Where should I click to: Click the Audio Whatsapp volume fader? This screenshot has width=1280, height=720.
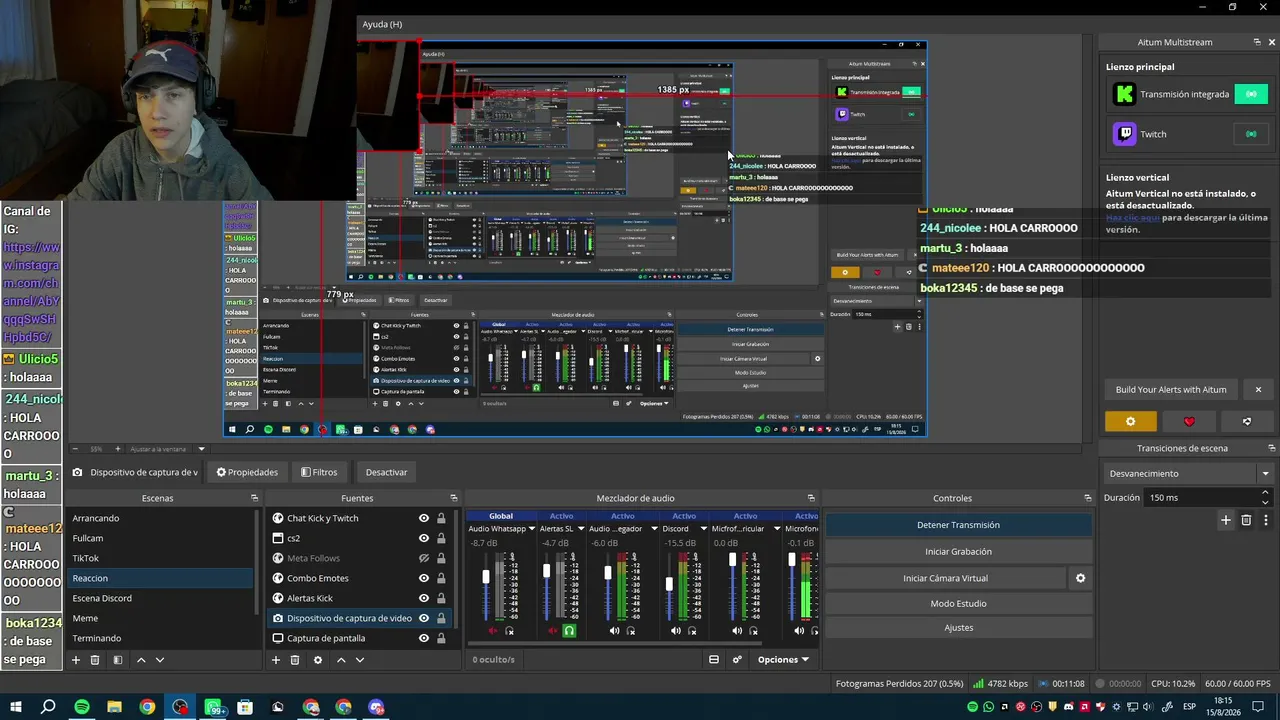click(x=487, y=577)
